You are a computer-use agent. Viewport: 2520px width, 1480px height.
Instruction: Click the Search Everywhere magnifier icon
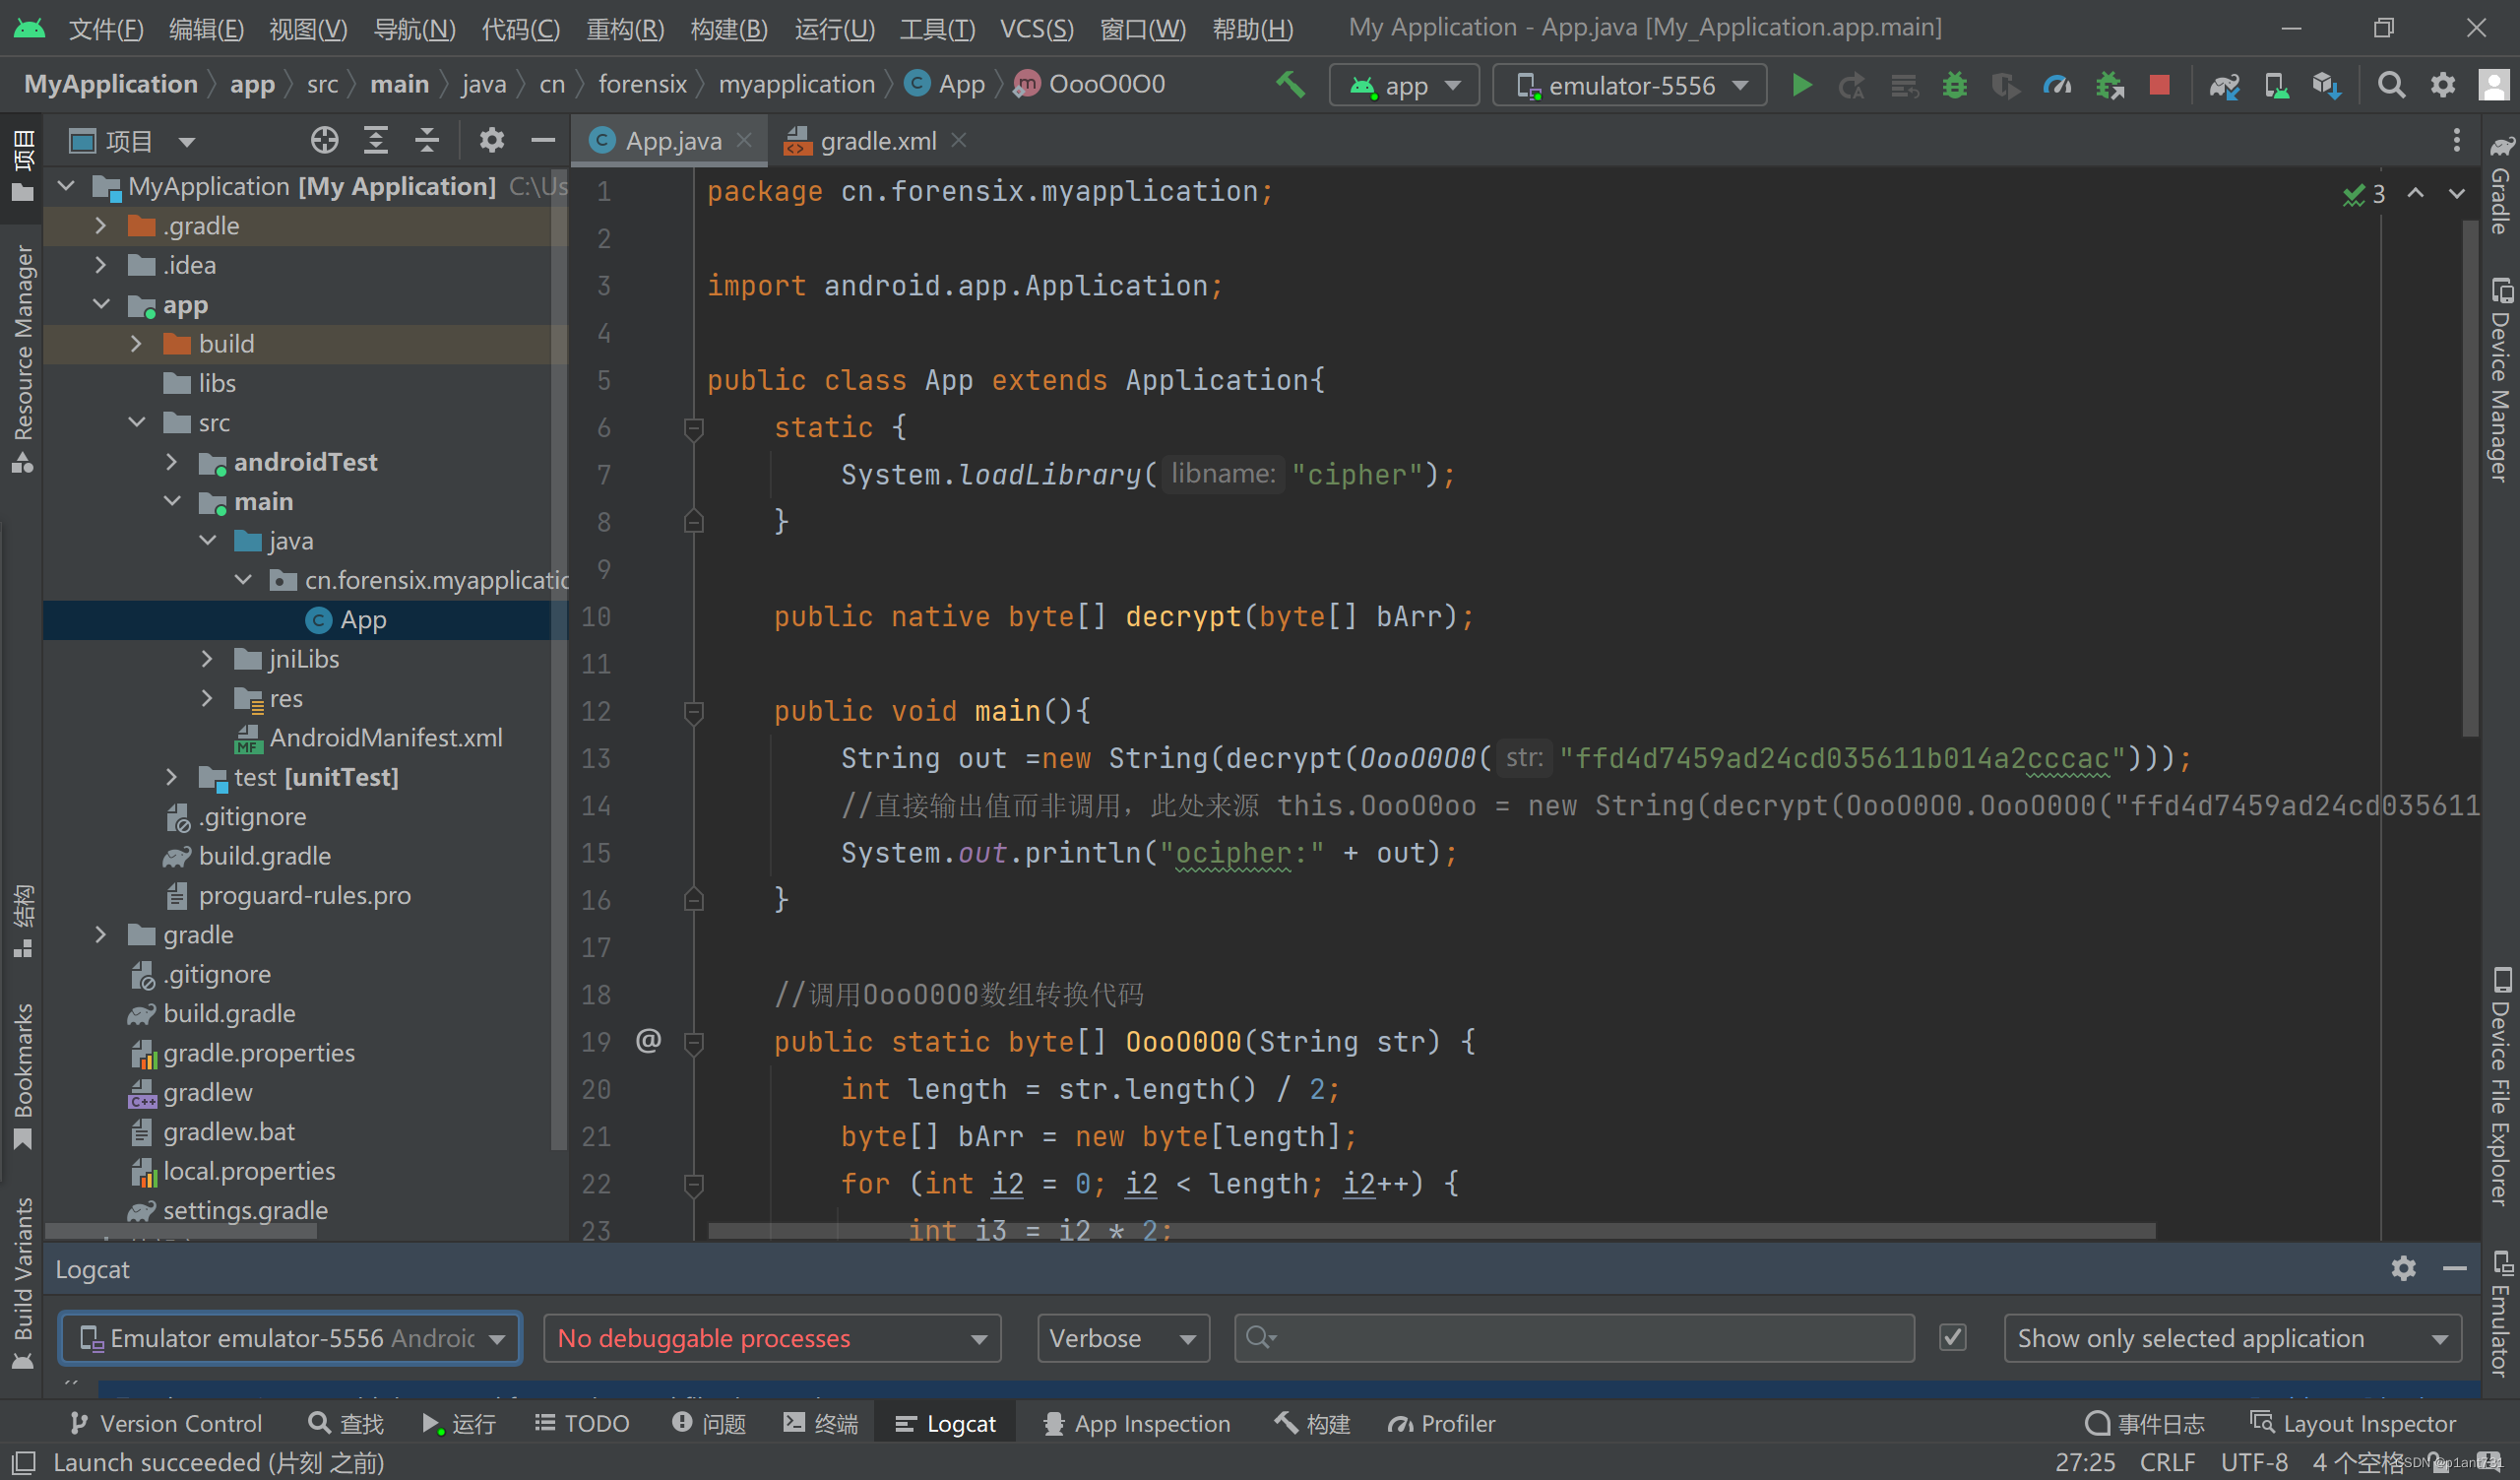2391,85
